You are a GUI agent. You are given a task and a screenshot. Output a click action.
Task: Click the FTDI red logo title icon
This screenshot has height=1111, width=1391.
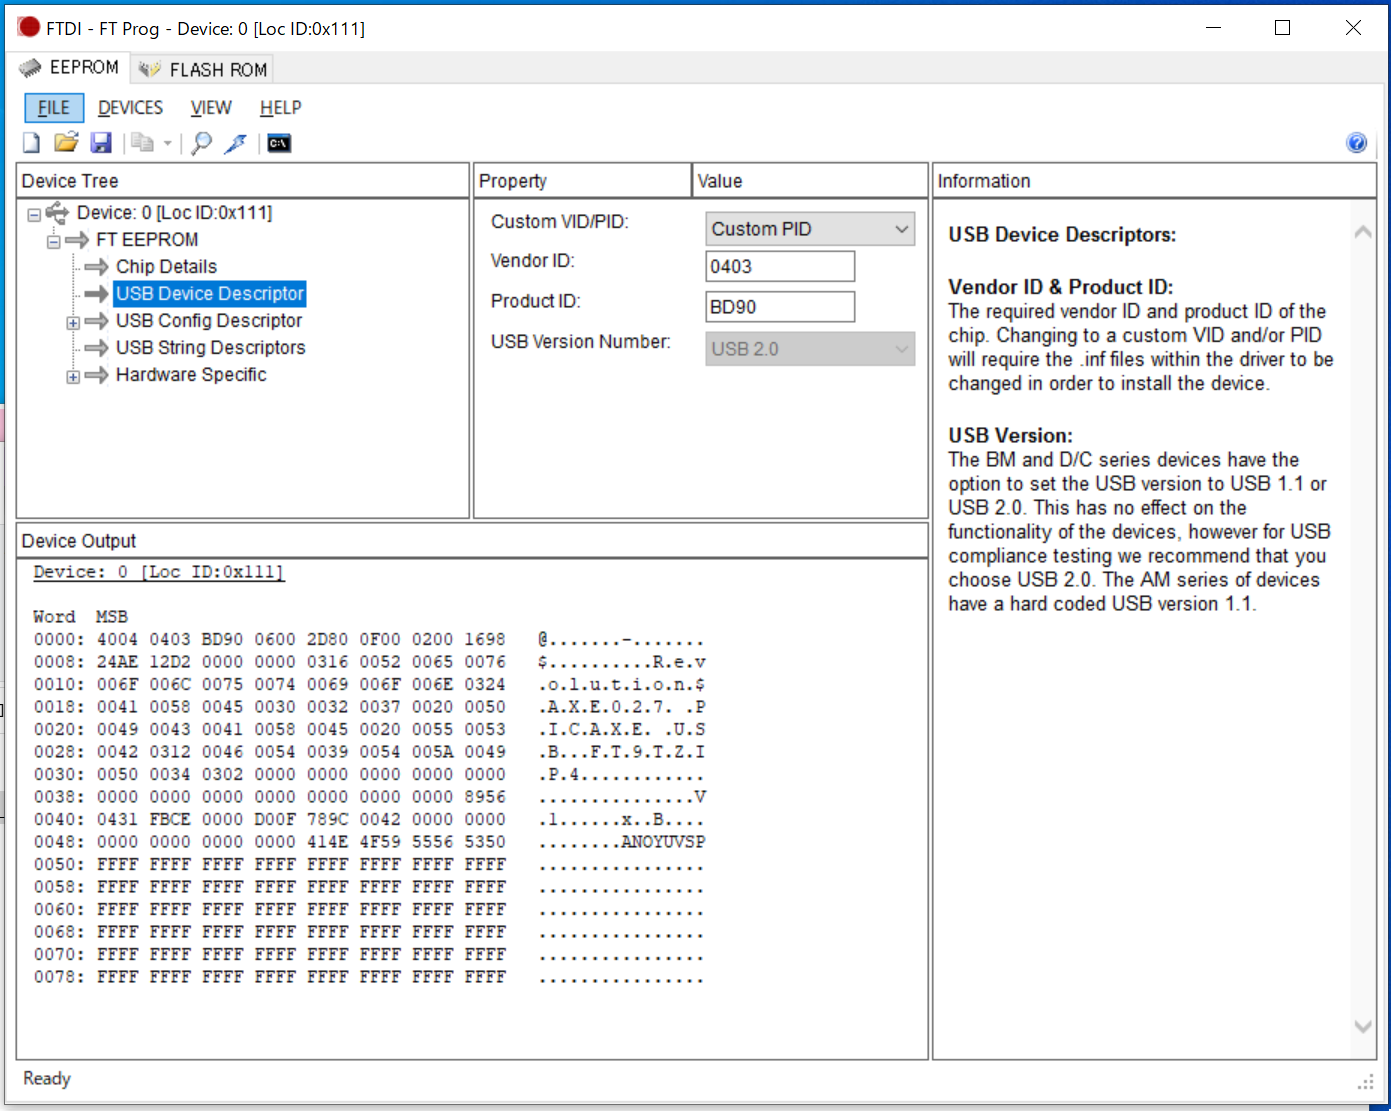point(29,28)
